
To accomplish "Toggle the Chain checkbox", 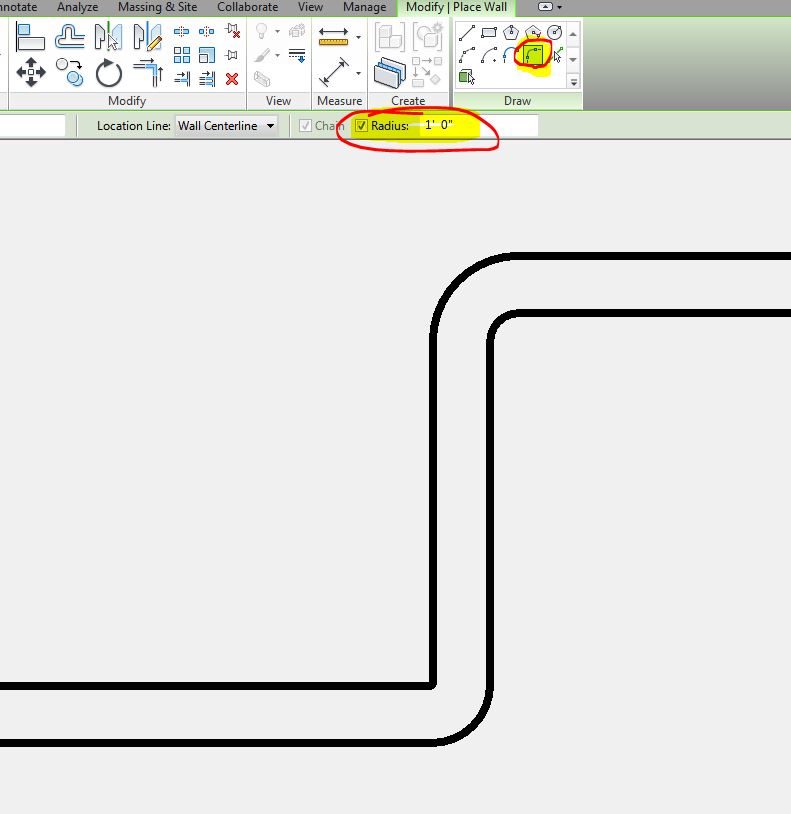I will tap(306, 126).
